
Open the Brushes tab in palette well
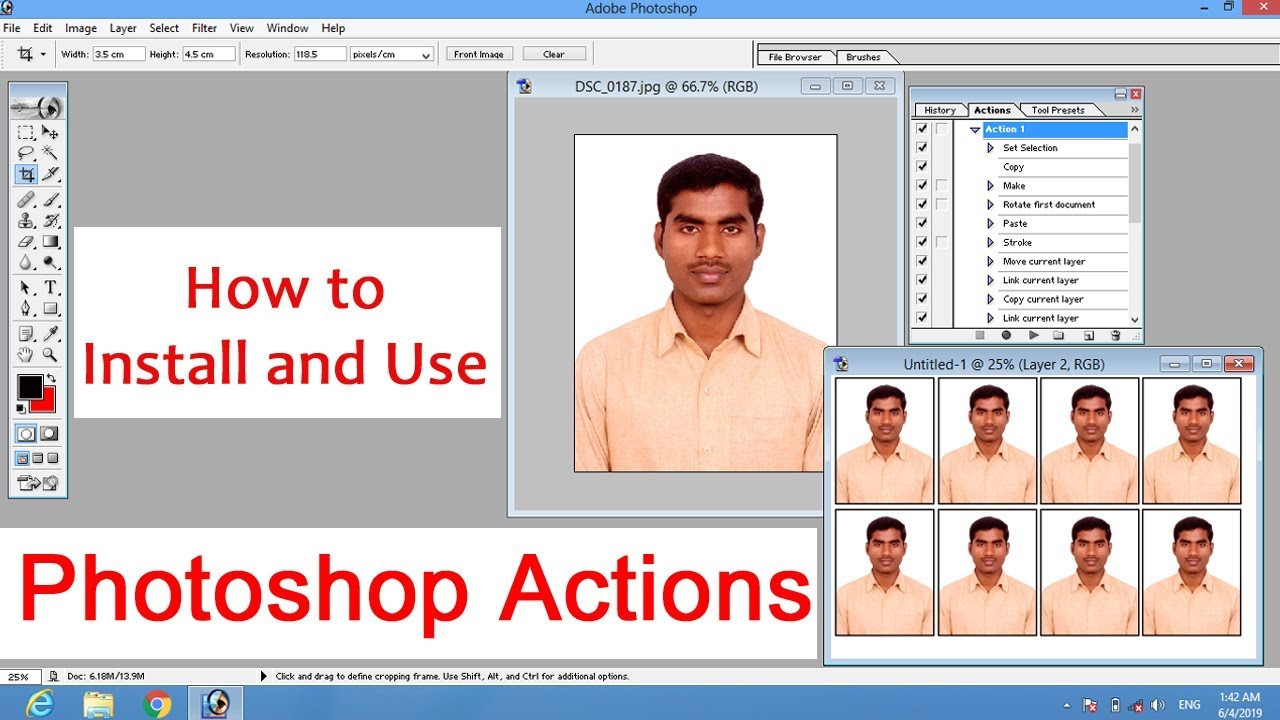tap(863, 57)
